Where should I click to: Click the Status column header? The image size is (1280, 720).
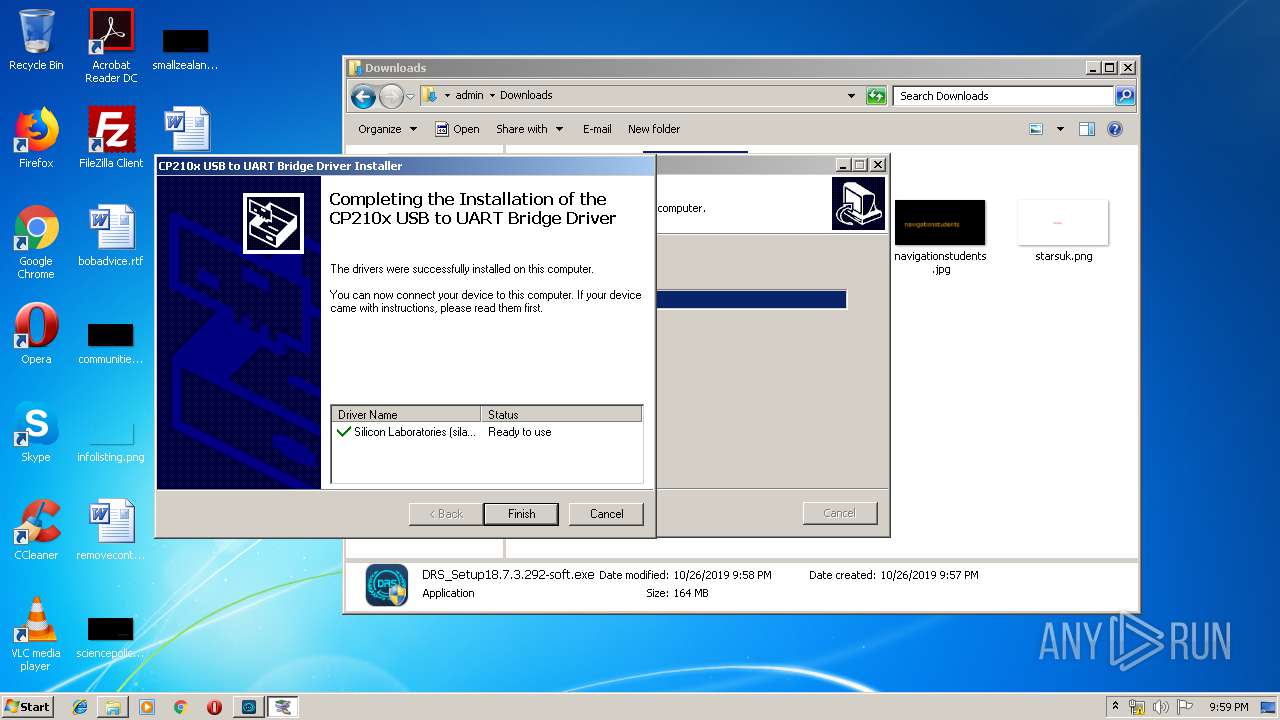click(x=561, y=414)
